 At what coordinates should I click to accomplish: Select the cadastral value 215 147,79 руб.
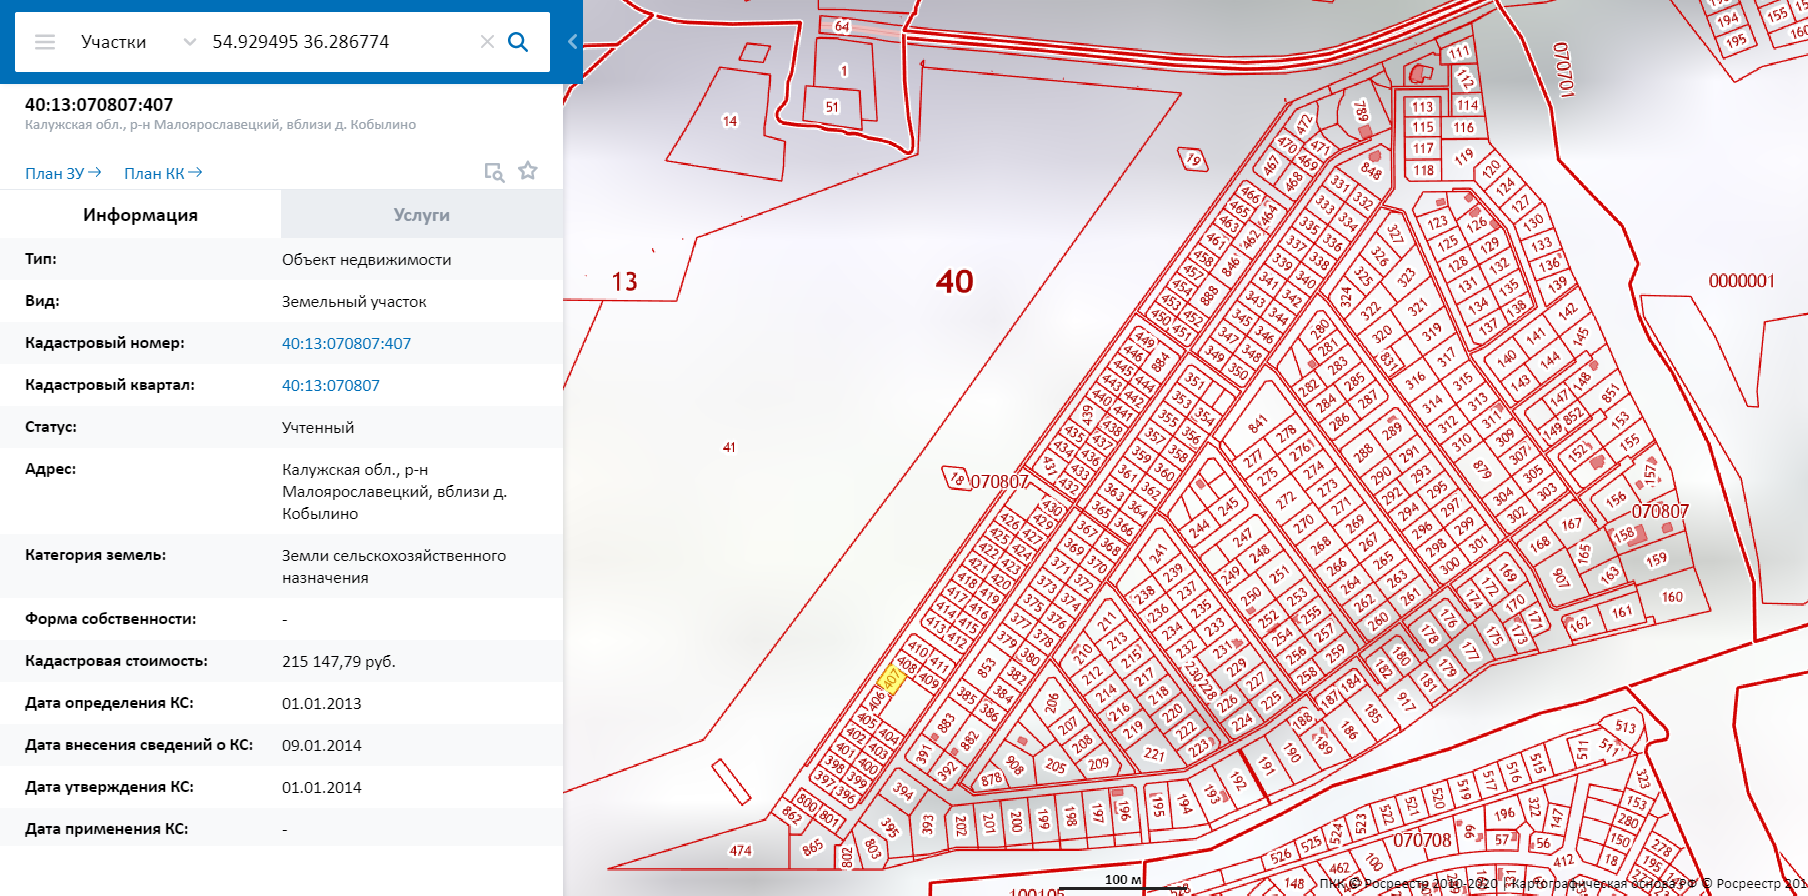click(x=339, y=661)
